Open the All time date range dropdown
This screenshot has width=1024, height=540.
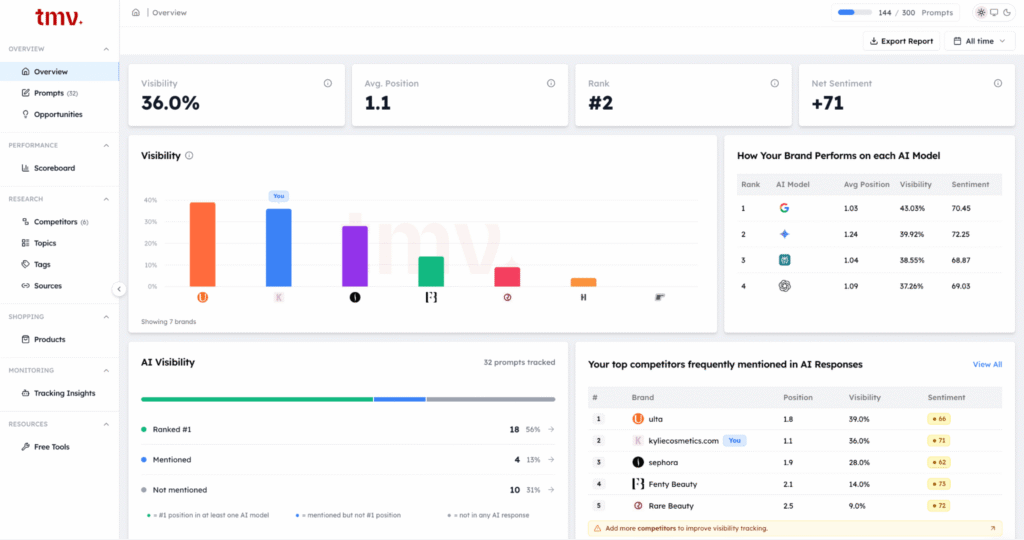(x=979, y=41)
